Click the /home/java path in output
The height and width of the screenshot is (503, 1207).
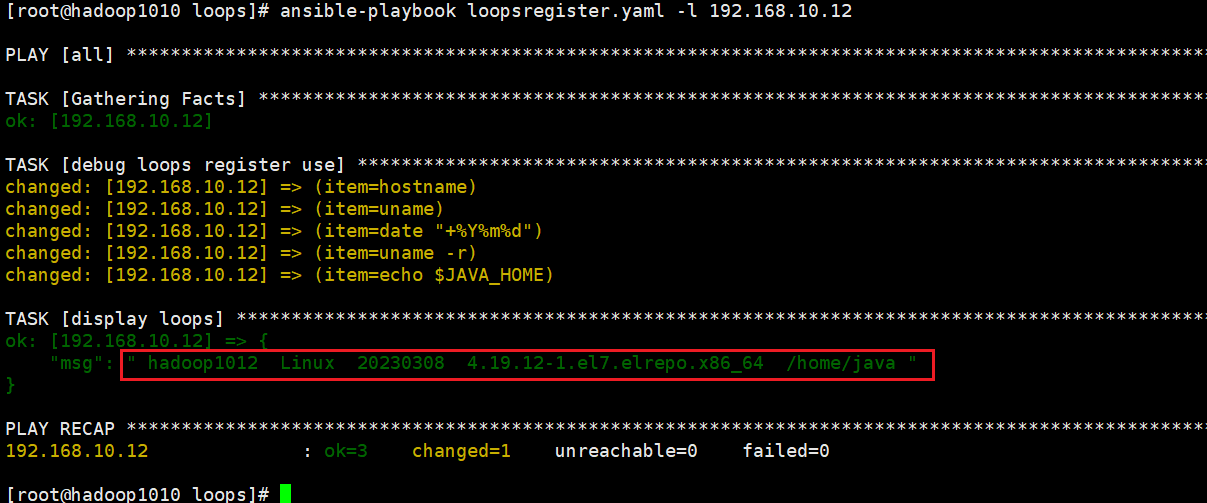(842, 364)
